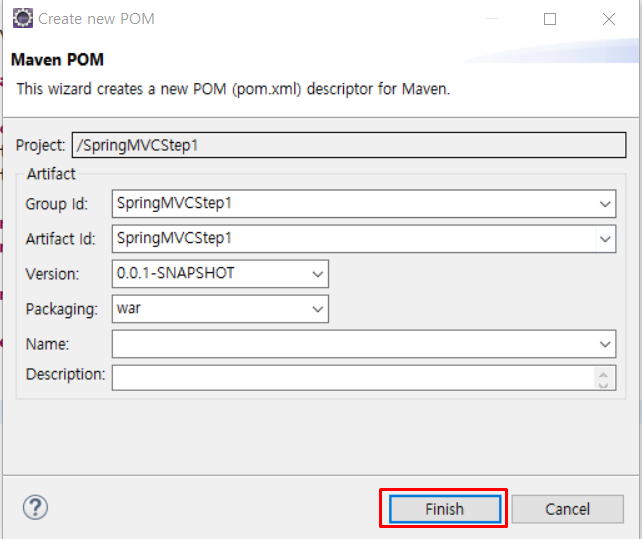Click Description scrollbar down arrow

click(603, 385)
